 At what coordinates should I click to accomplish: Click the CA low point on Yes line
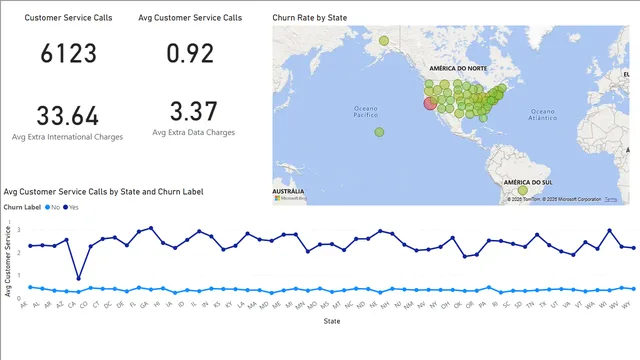(x=79, y=279)
